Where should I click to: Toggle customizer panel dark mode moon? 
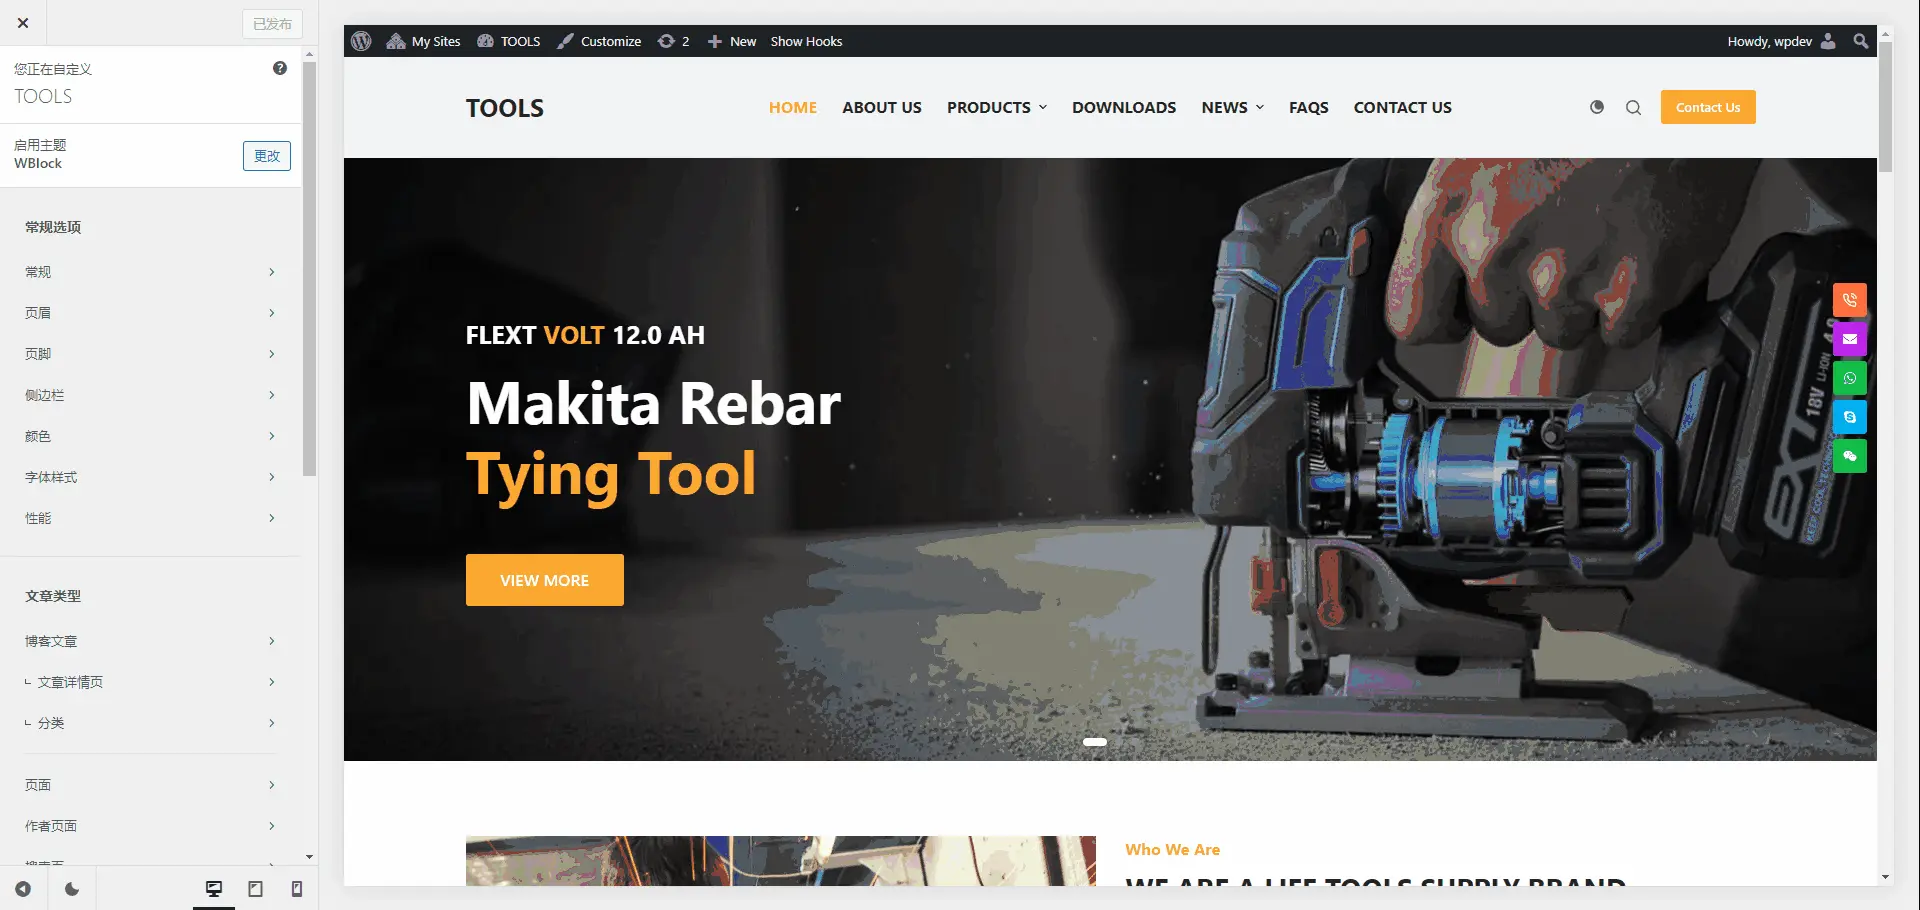point(72,889)
